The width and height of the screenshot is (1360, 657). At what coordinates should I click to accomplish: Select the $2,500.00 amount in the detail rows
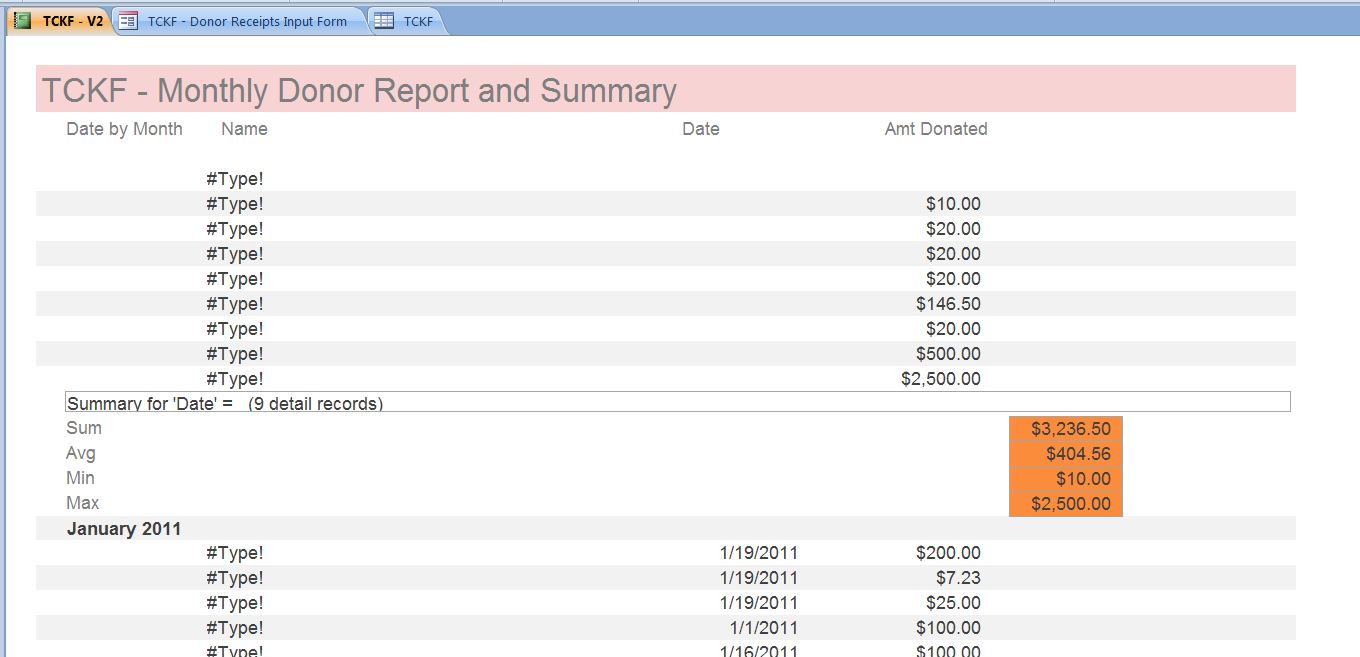pos(941,379)
